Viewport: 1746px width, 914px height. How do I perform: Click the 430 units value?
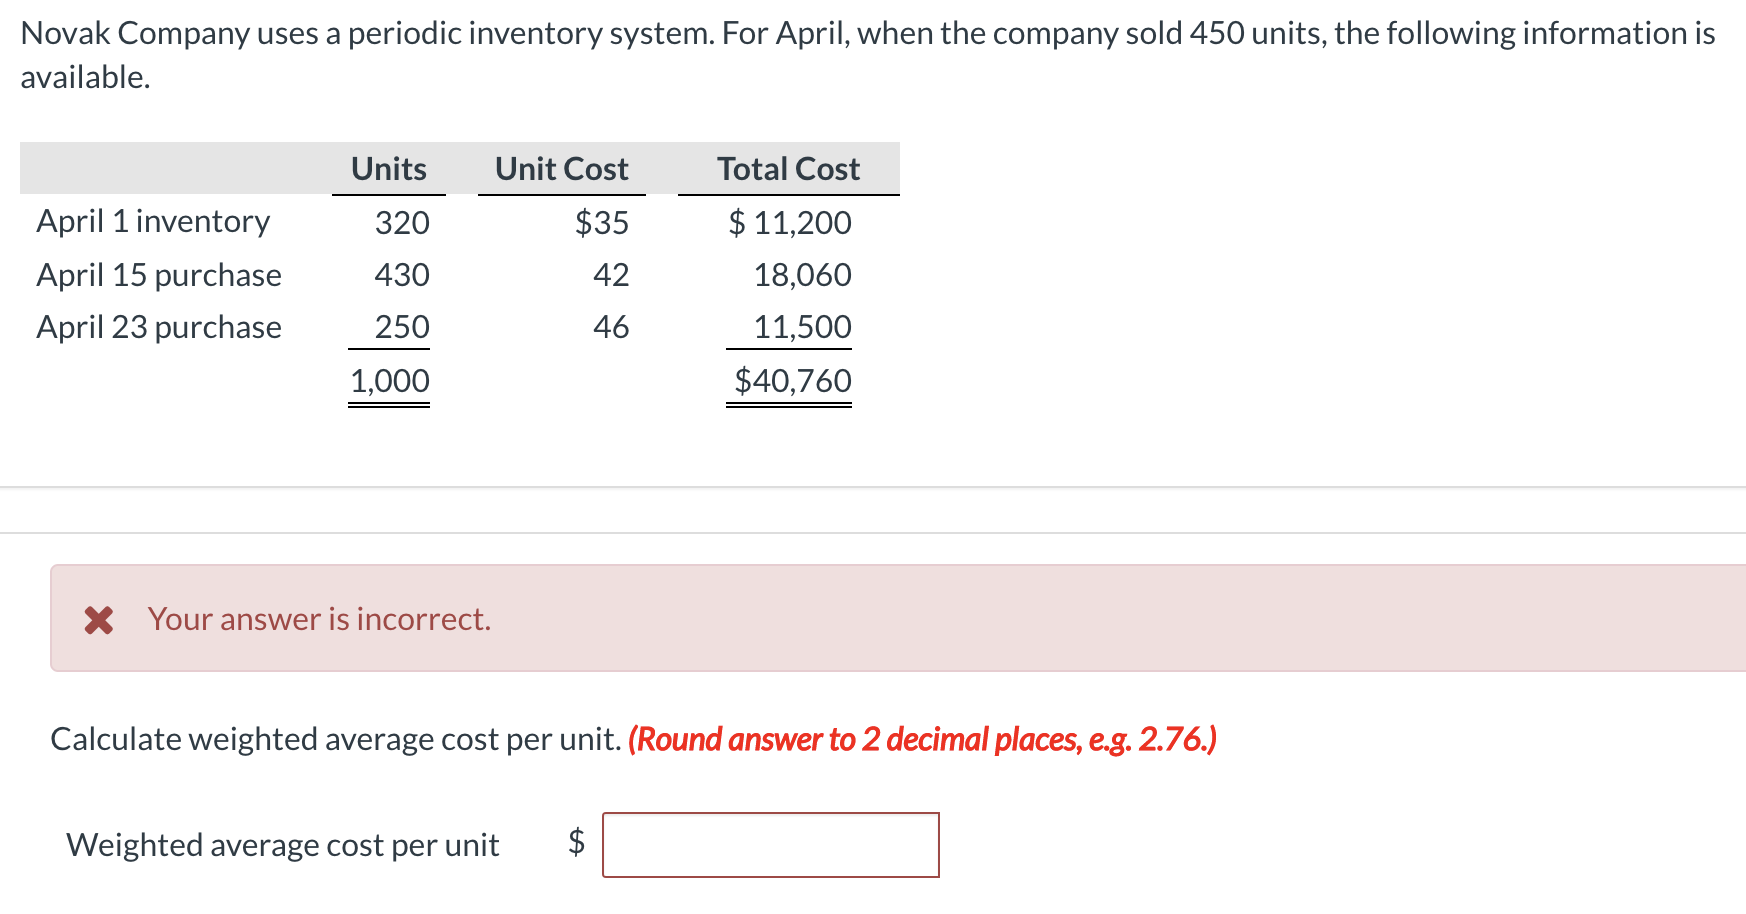coord(402,274)
